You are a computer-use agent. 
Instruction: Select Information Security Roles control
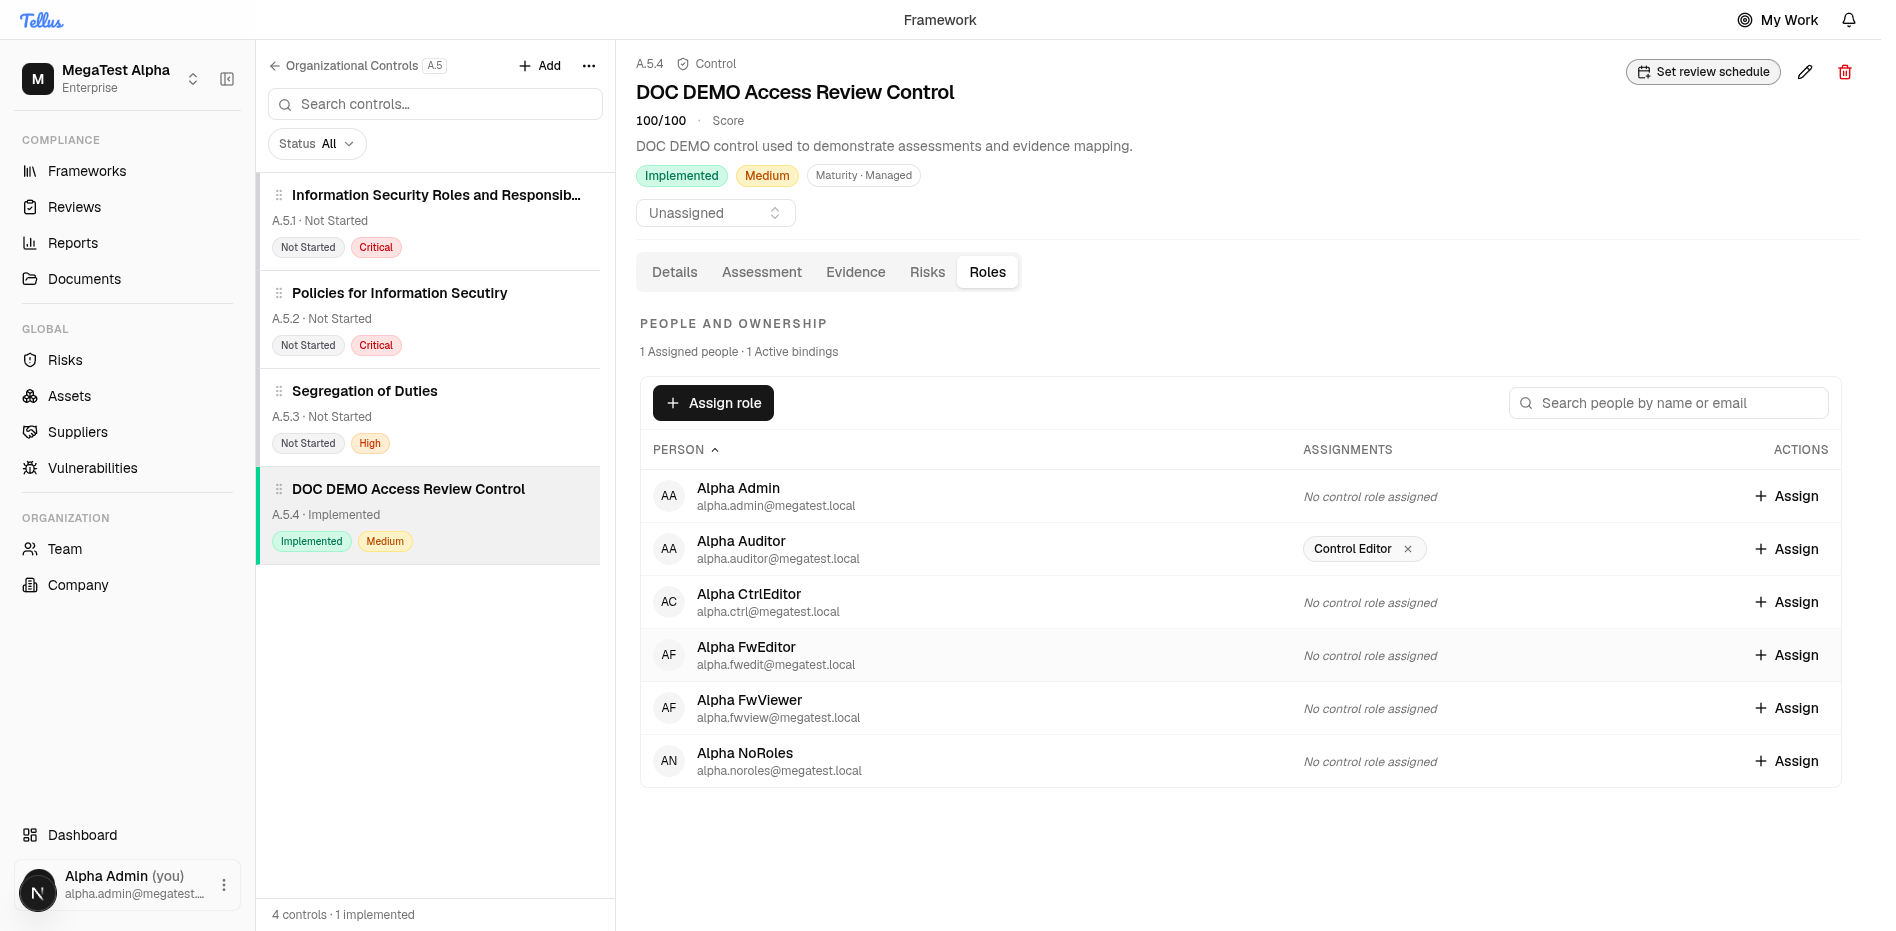point(430,221)
